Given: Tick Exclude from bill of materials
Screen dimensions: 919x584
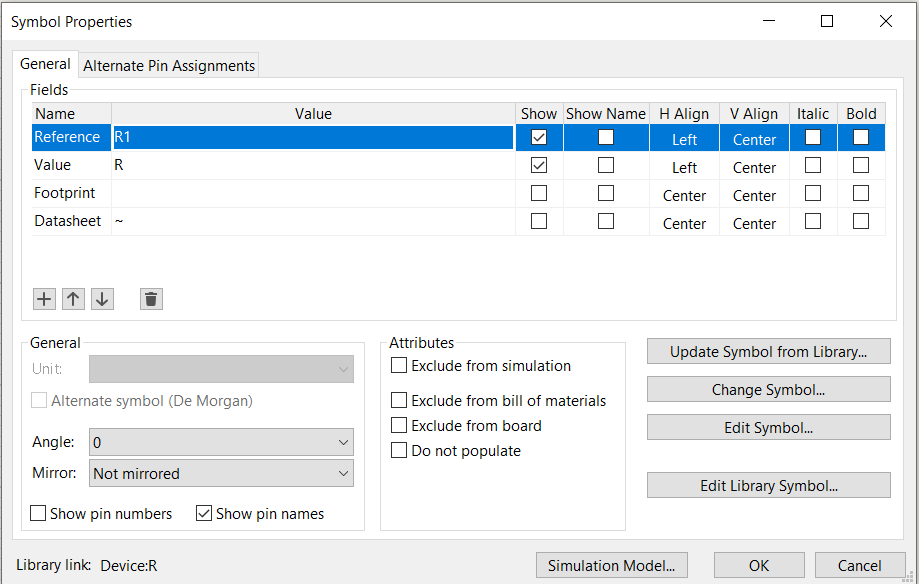Looking at the screenshot, I should [400, 401].
